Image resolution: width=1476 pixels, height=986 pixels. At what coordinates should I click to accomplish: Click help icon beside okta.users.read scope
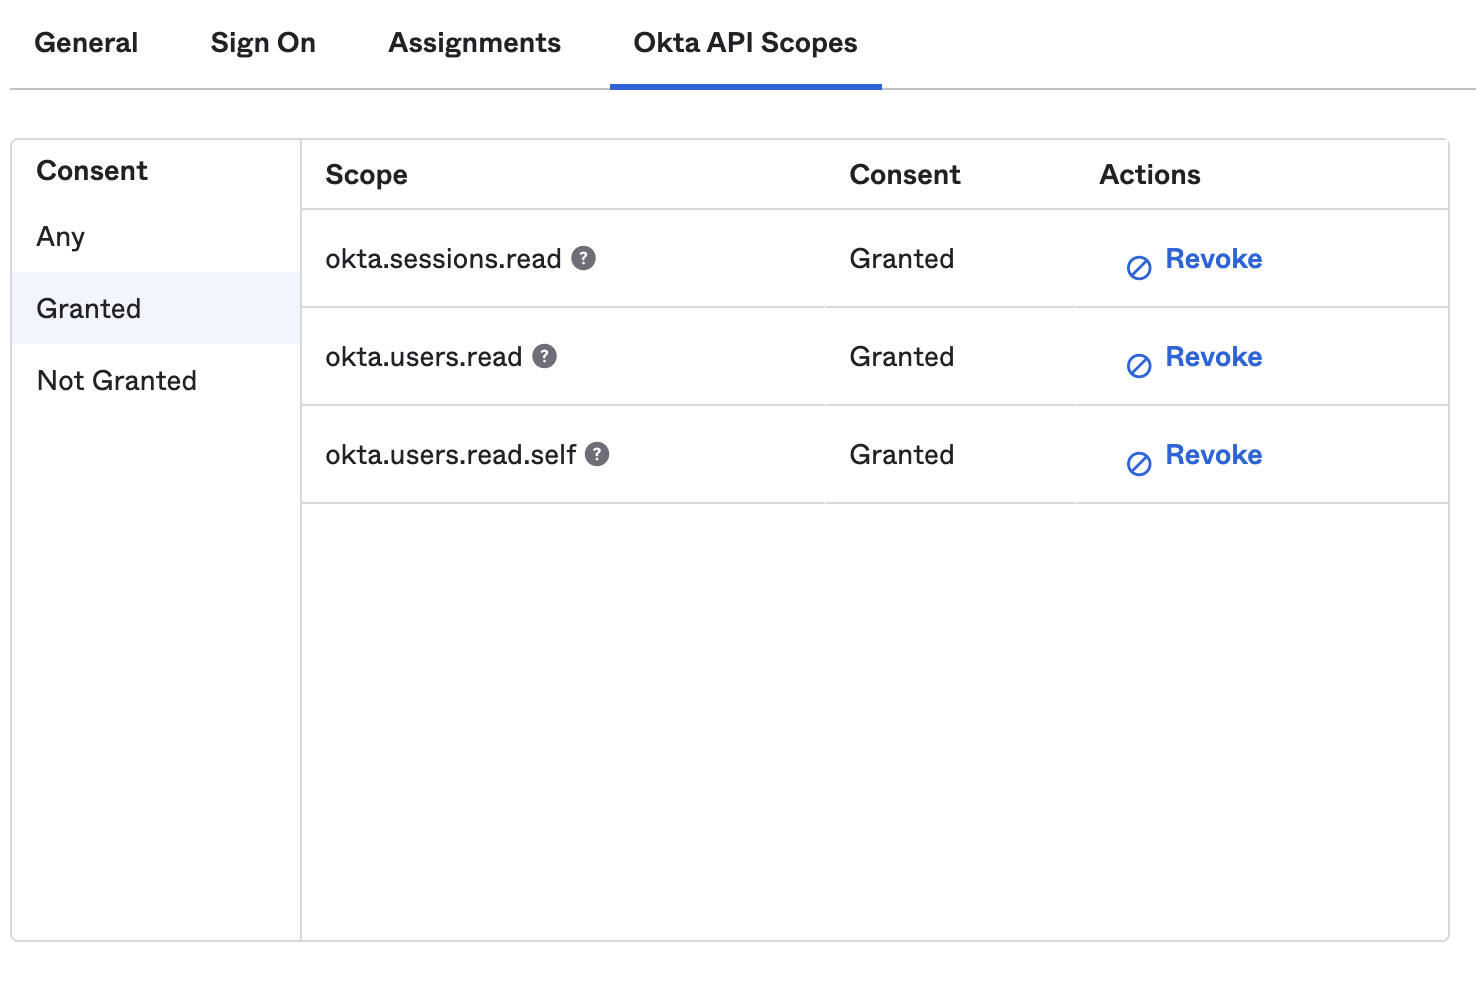pyautogui.click(x=545, y=356)
